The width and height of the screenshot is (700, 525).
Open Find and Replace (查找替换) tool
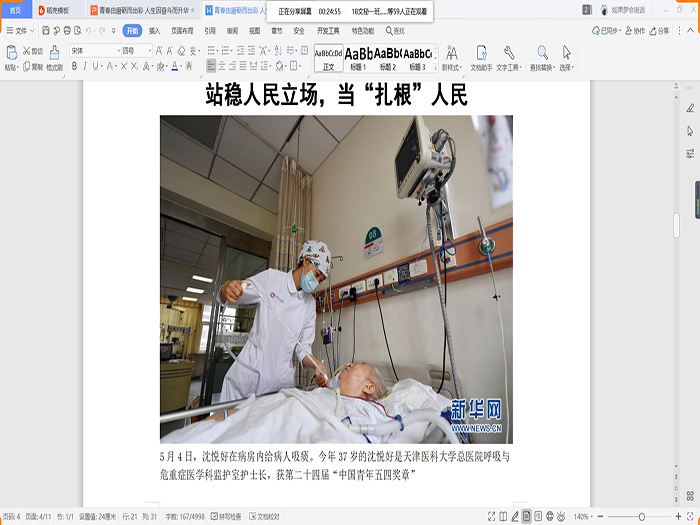click(x=542, y=57)
